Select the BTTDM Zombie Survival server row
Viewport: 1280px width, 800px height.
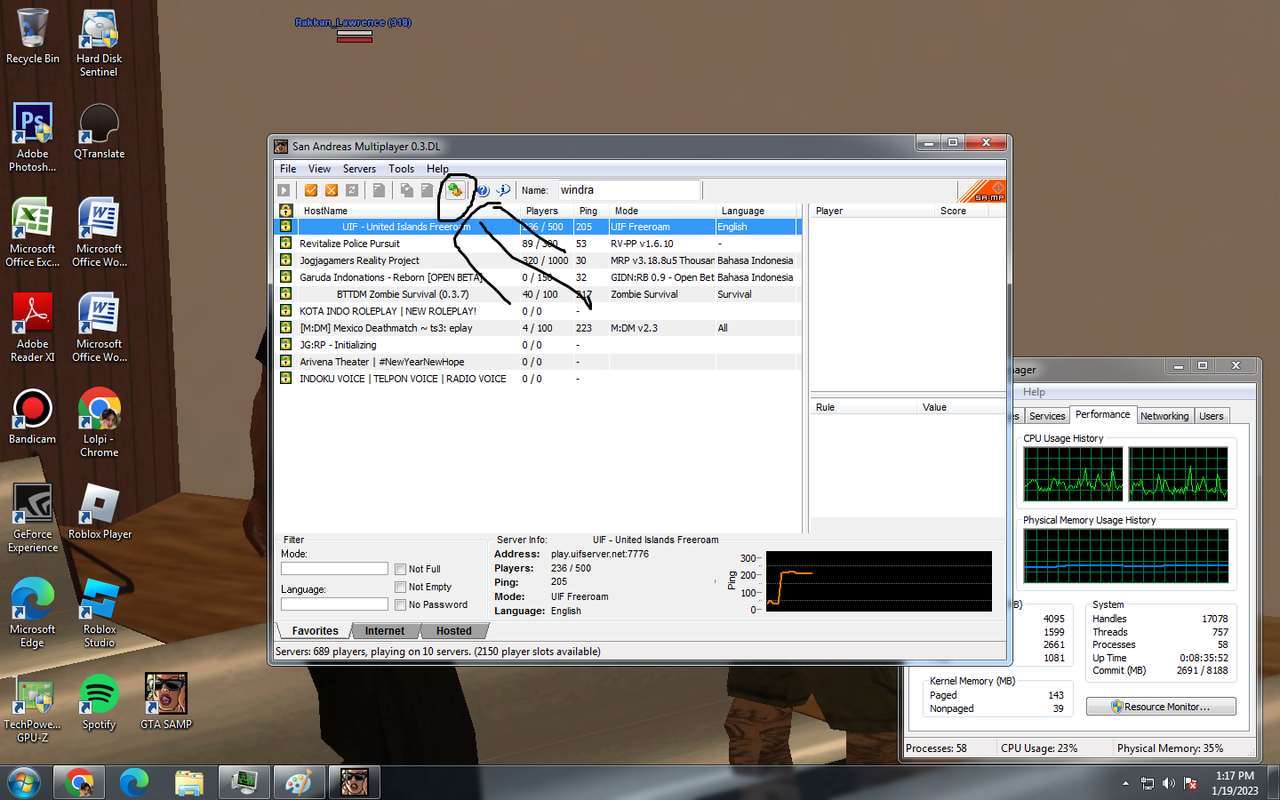coord(539,294)
